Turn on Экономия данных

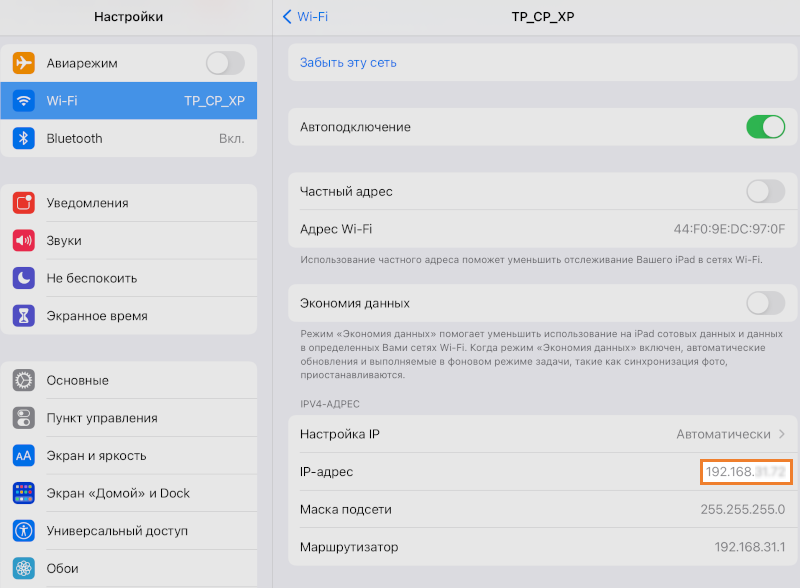pos(765,303)
